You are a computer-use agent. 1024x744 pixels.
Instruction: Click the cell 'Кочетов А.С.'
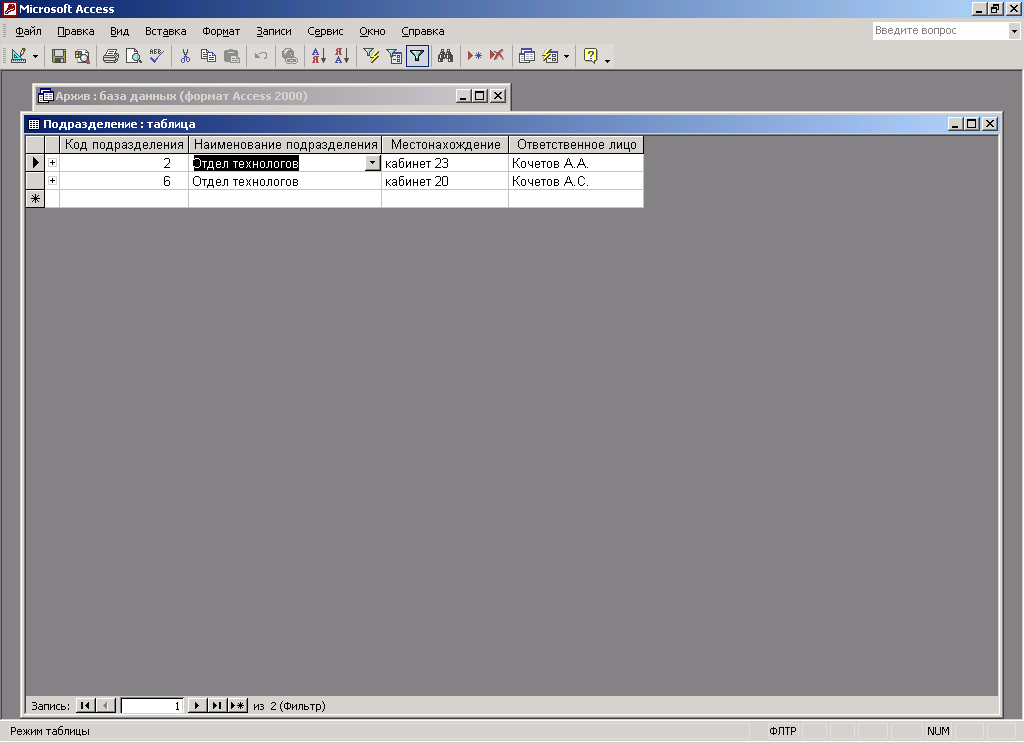[576, 182]
